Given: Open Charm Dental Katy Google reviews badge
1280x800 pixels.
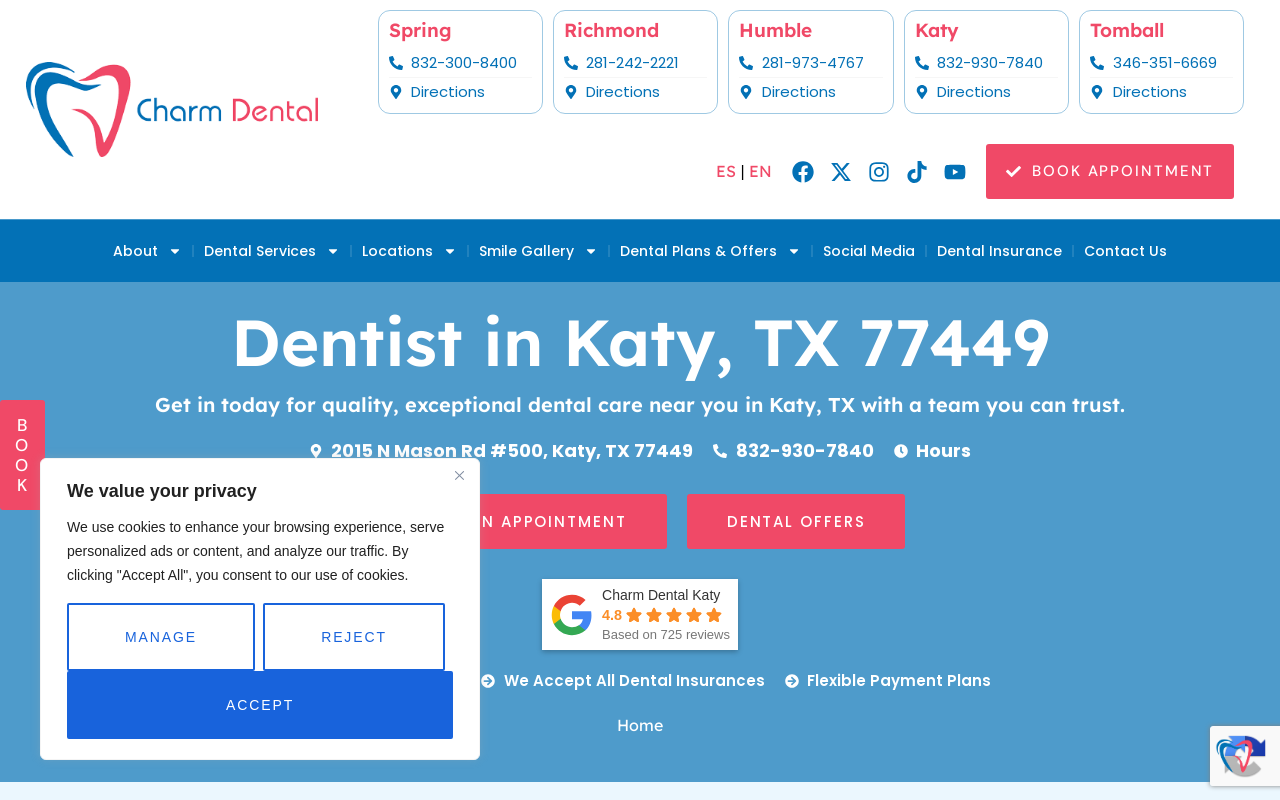Looking at the screenshot, I should coord(640,615).
